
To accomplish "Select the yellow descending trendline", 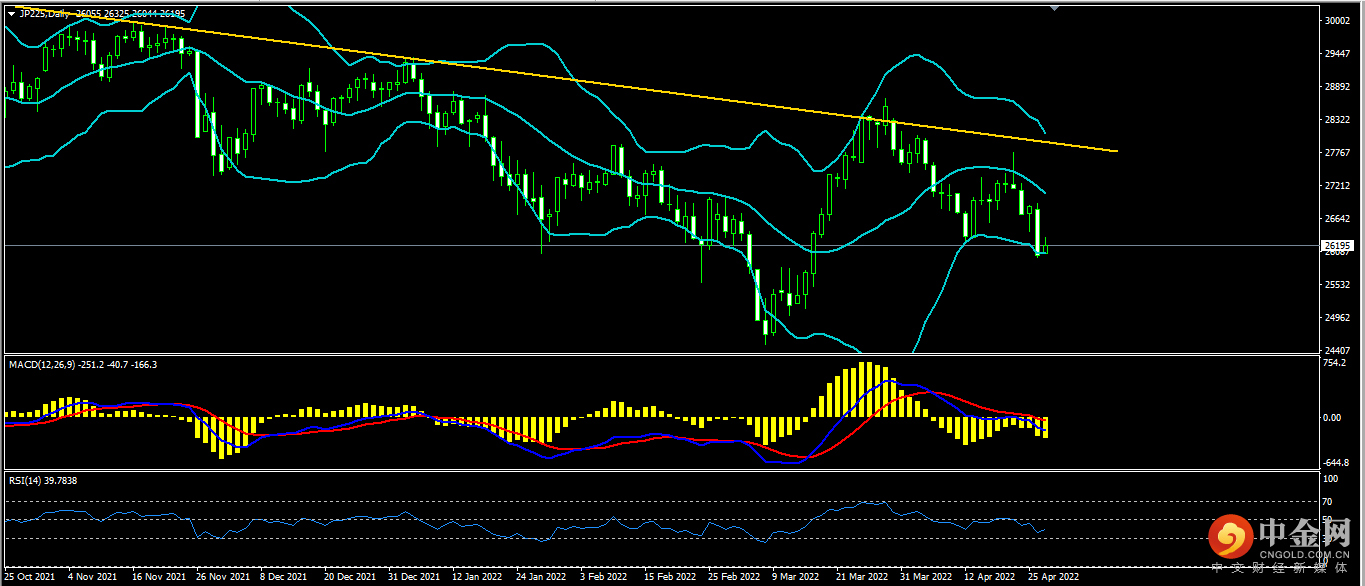I will [600, 84].
